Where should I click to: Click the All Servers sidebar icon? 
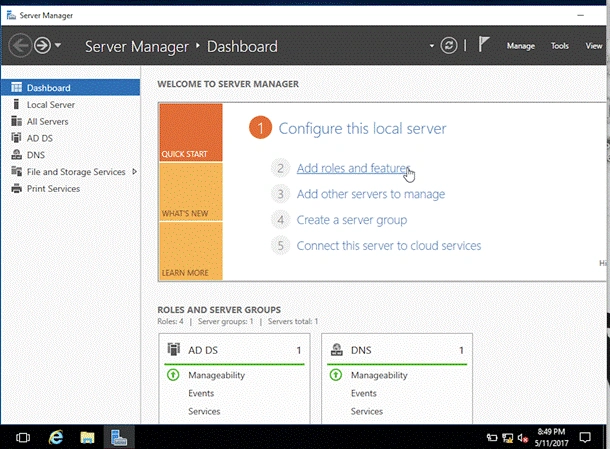[x=16, y=121]
